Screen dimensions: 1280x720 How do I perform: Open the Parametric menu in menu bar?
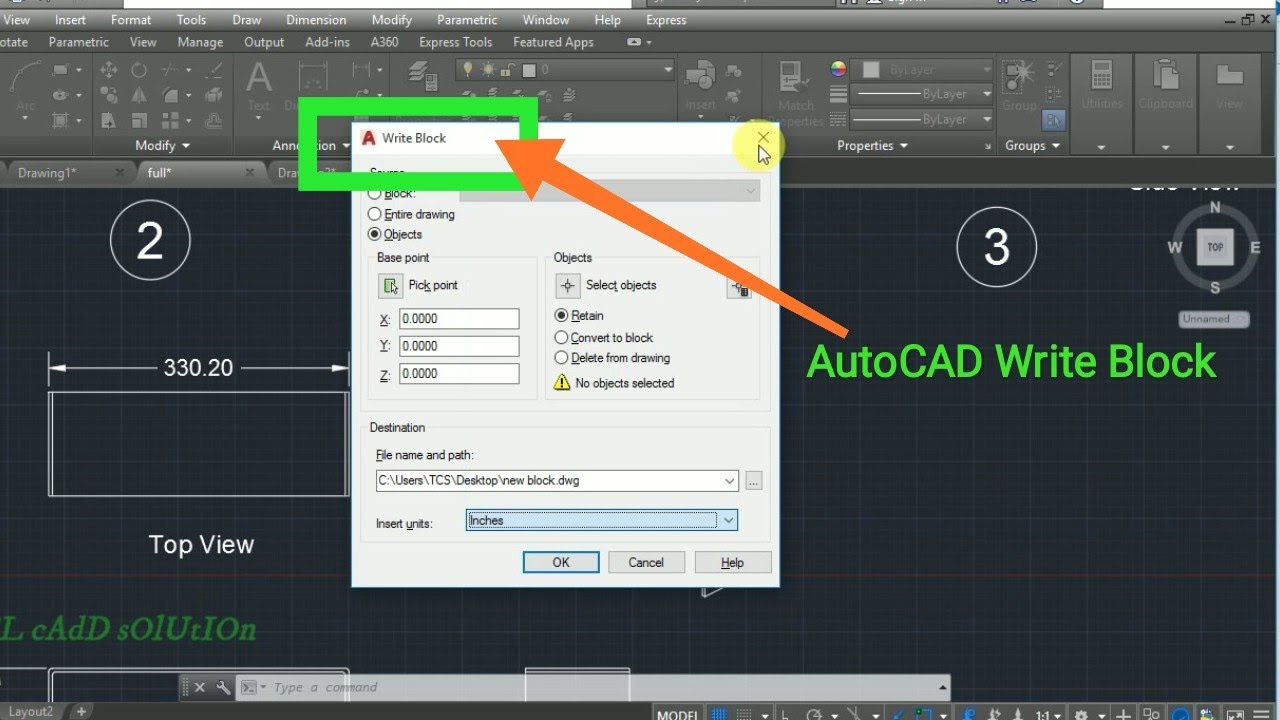468,19
